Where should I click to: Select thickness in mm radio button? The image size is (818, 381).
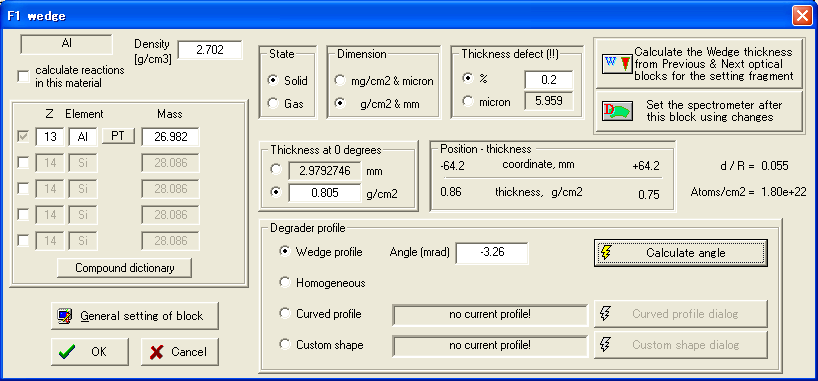click(276, 170)
